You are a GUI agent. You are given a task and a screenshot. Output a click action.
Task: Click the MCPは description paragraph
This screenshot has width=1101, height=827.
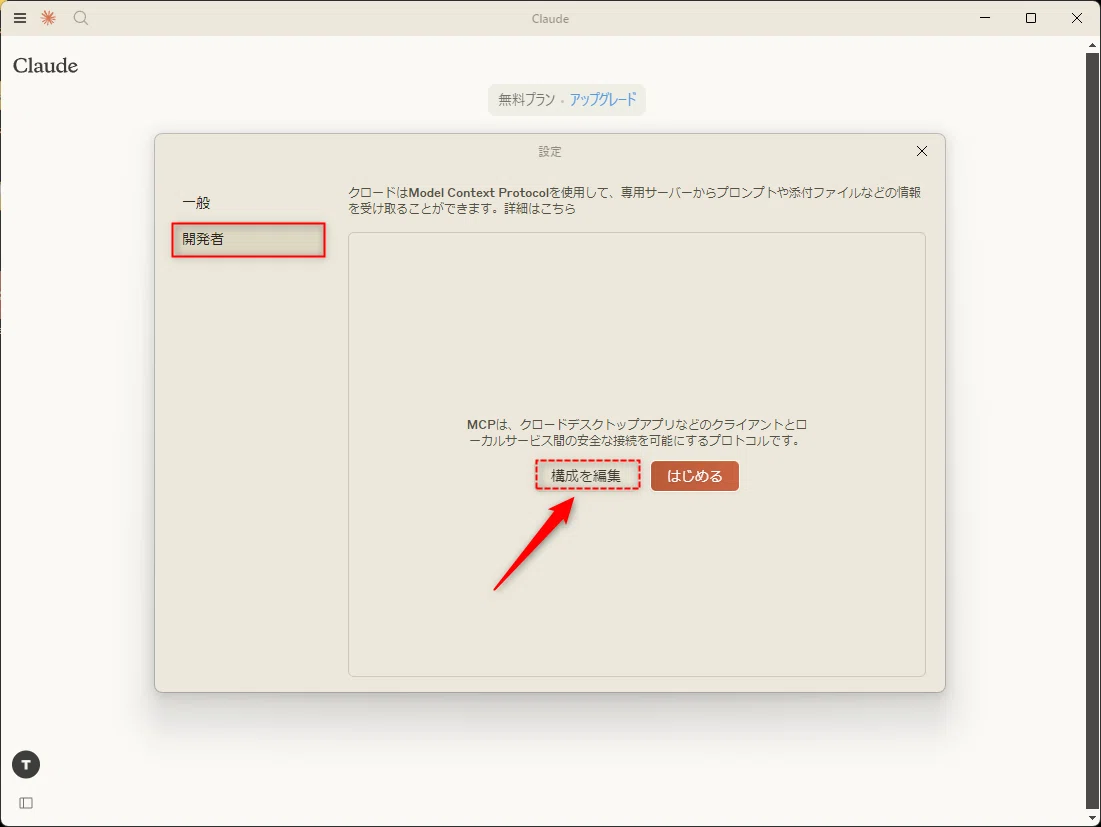pyautogui.click(x=636, y=432)
